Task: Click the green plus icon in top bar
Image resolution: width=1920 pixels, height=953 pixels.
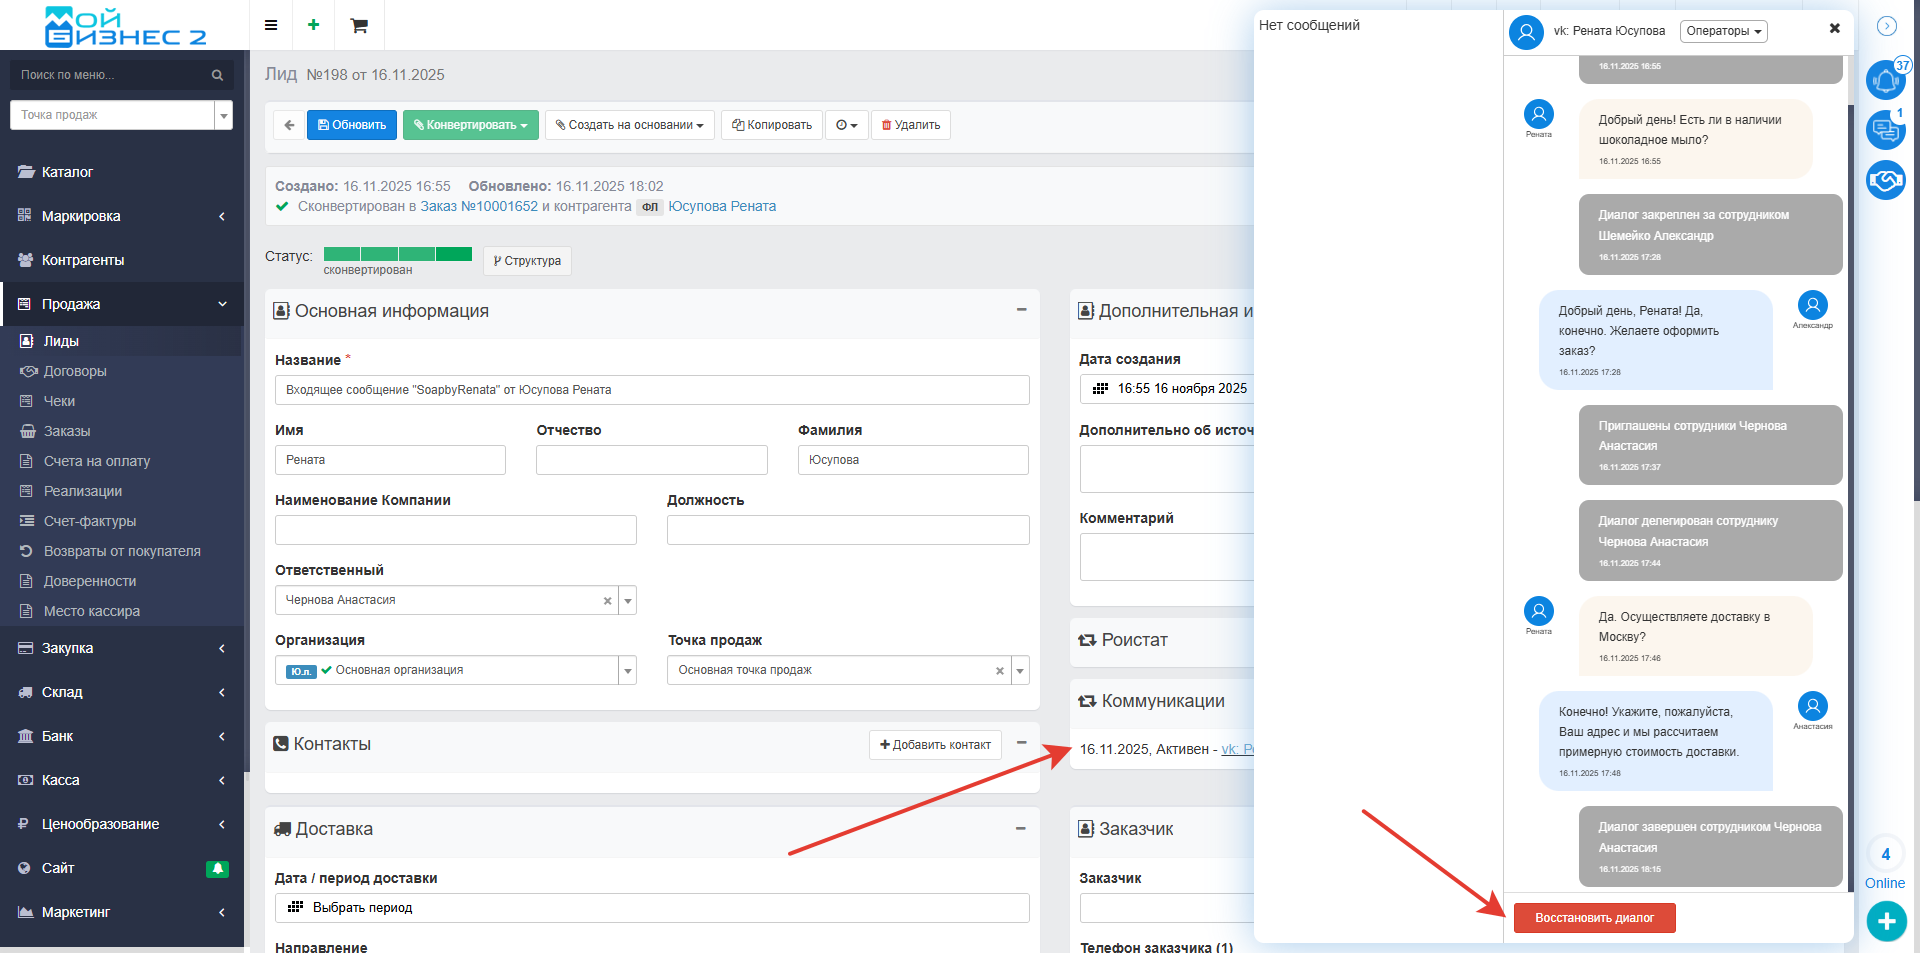Action: pyautogui.click(x=313, y=25)
